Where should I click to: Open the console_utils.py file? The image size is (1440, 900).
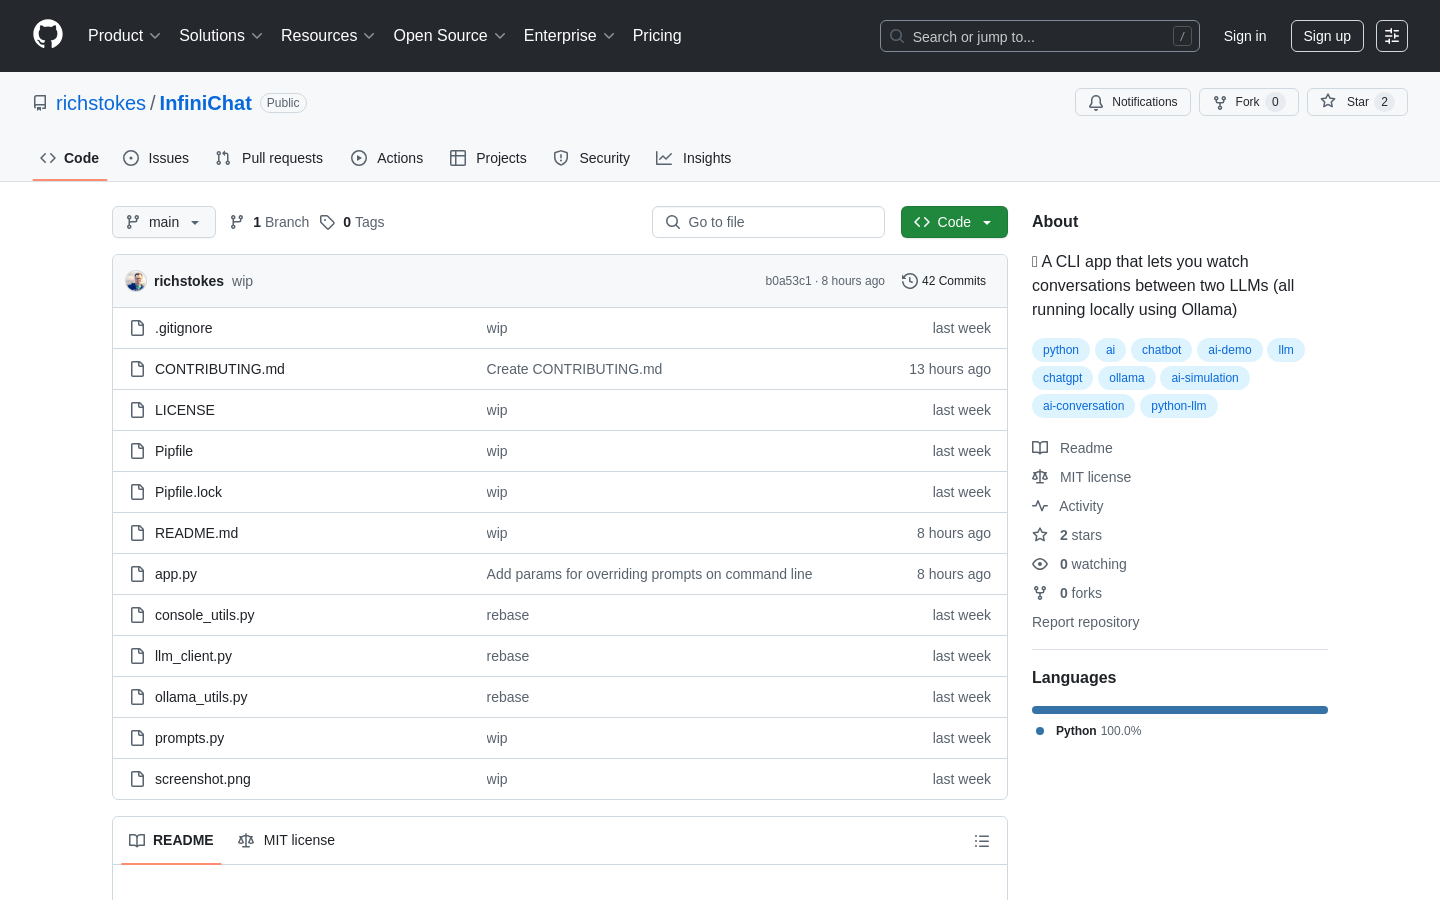pos(205,615)
